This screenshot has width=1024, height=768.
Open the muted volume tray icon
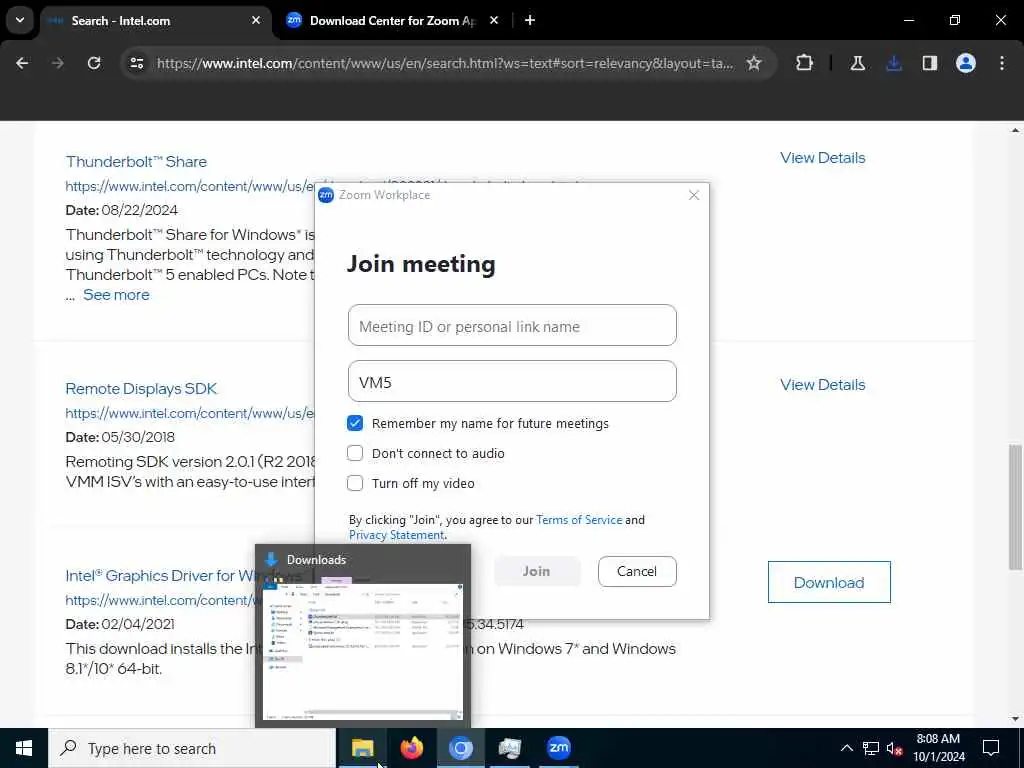point(895,748)
